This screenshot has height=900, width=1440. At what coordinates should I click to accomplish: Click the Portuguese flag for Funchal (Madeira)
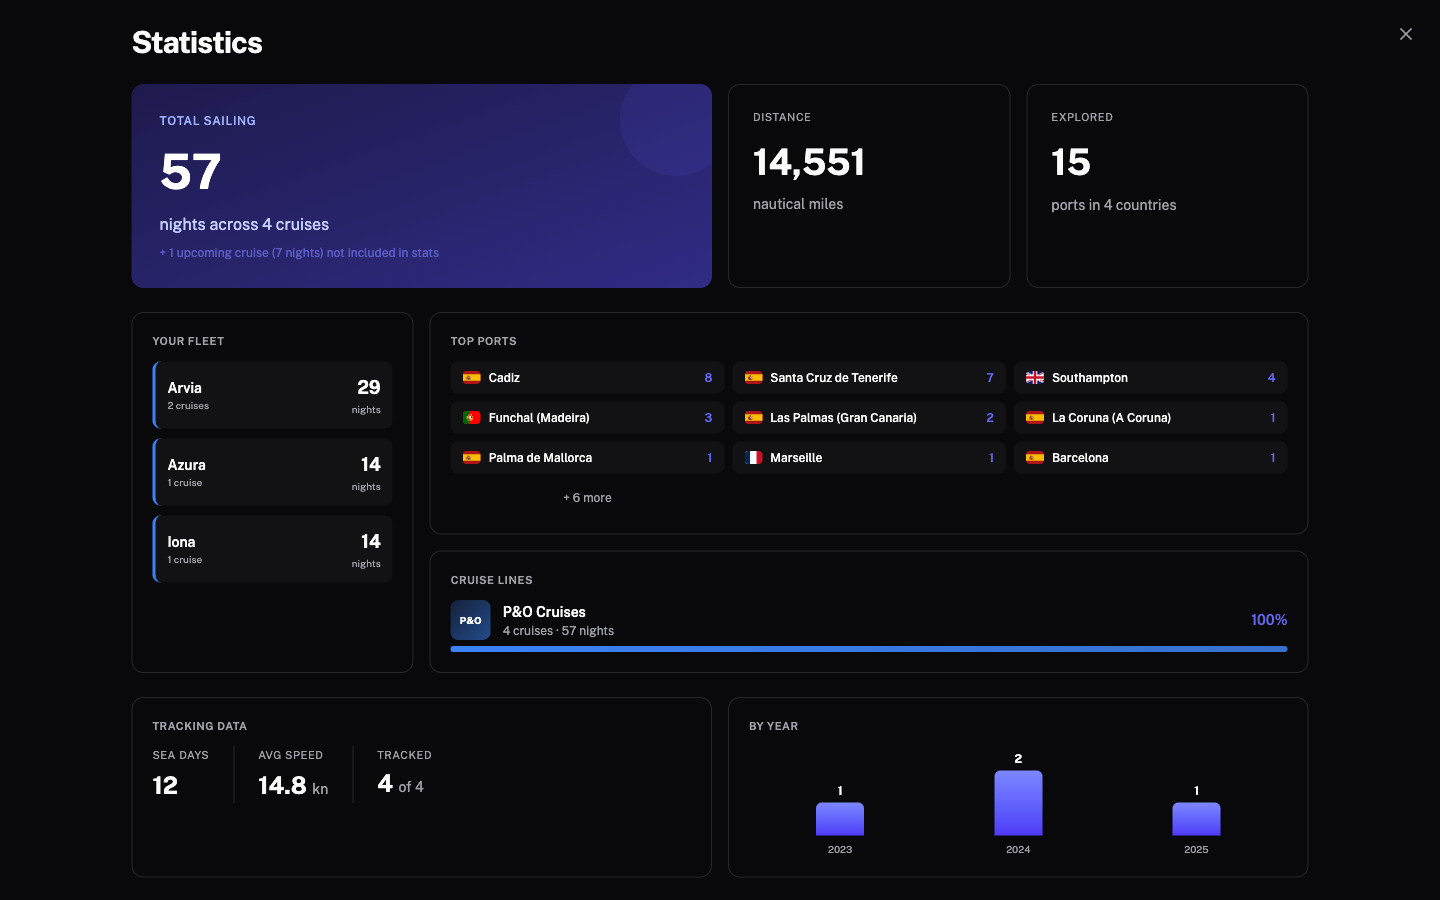[471, 418]
